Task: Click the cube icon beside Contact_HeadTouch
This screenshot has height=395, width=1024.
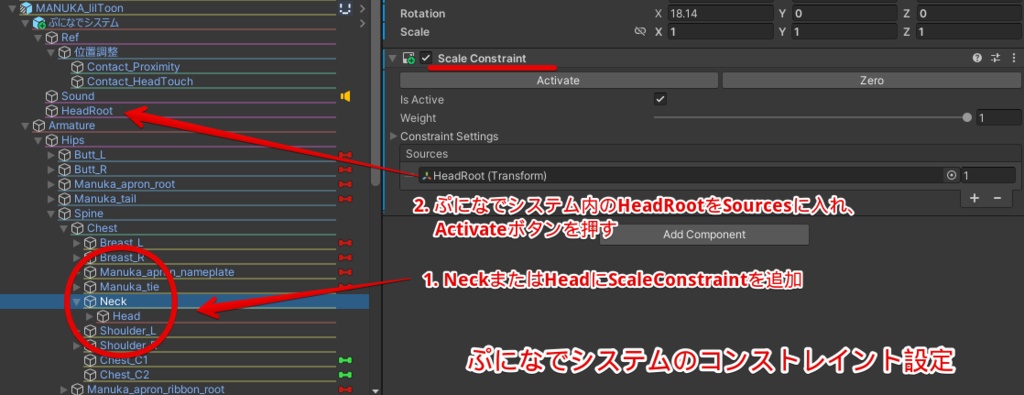Action: coord(77,82)
